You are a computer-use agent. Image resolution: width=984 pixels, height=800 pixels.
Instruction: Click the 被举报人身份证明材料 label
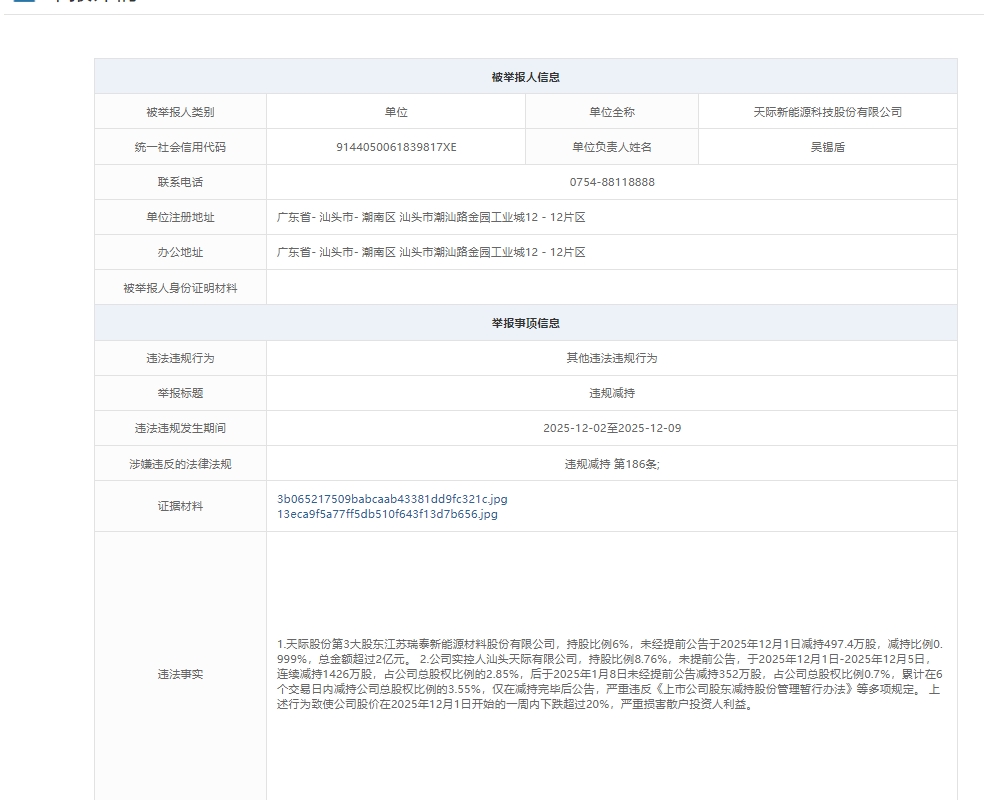pyautogui.click(x=180, y=288)
